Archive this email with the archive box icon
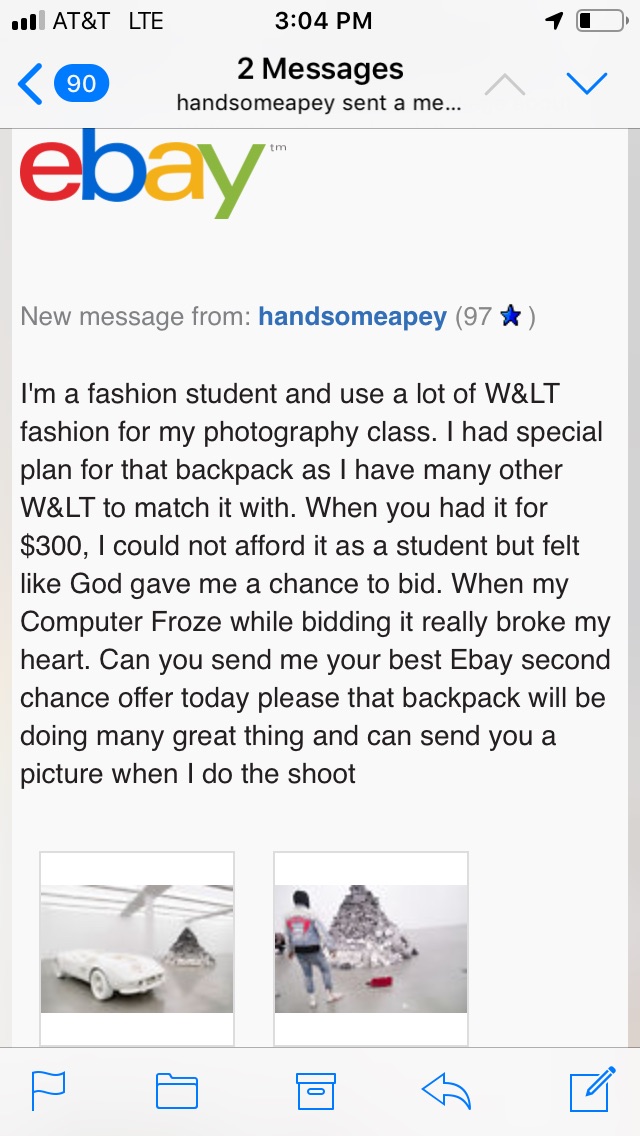 tap(316, 1091)
